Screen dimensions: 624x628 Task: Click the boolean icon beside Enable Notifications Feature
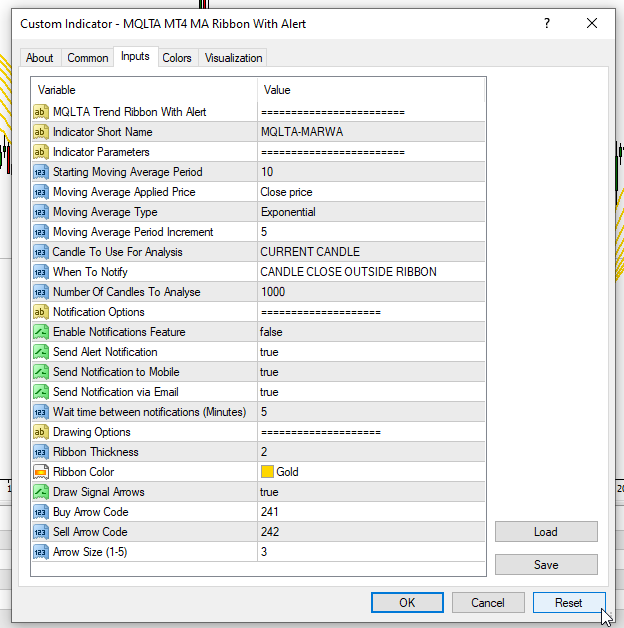[x=41, y=332]
